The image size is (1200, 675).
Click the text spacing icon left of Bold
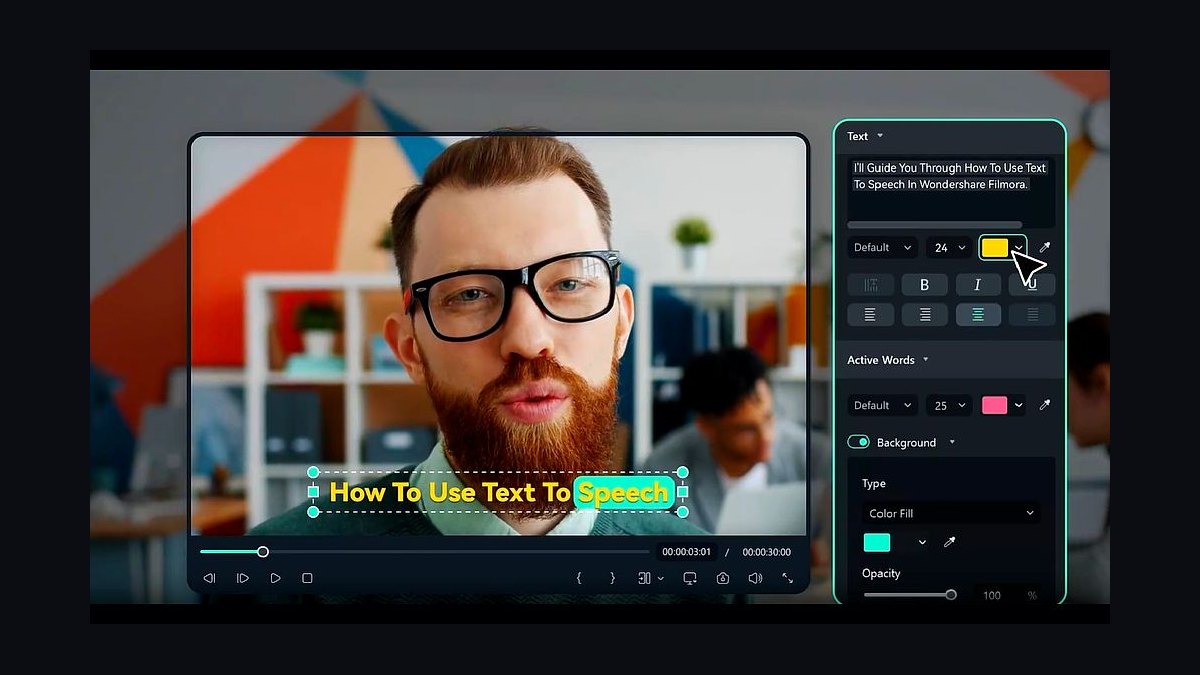pos(870,285)
